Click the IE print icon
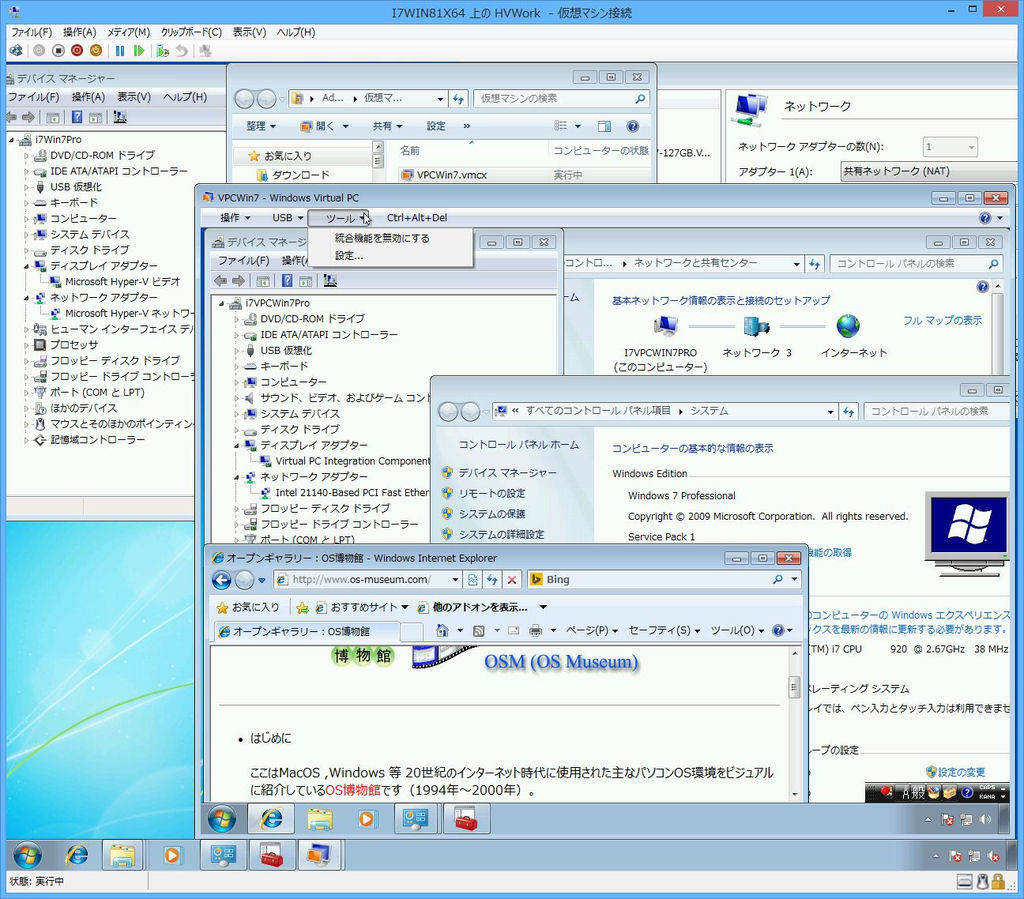The width and height of the screenshot is (1024, 899). pos(536,630)
